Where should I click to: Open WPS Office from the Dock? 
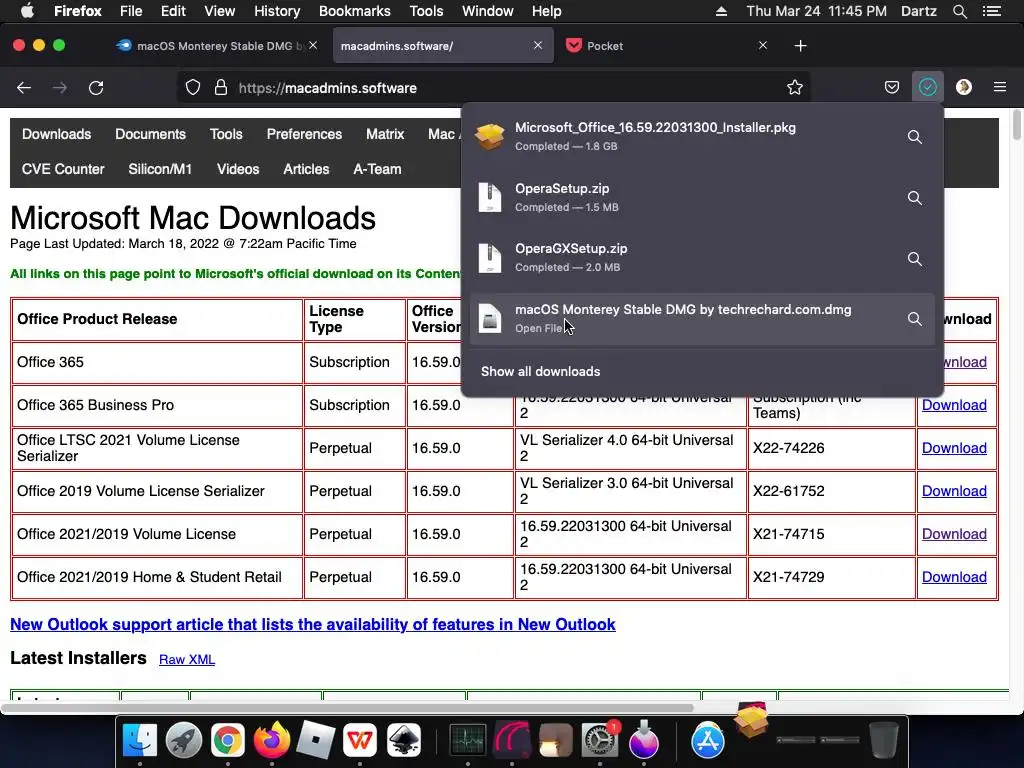pos(360,740)
